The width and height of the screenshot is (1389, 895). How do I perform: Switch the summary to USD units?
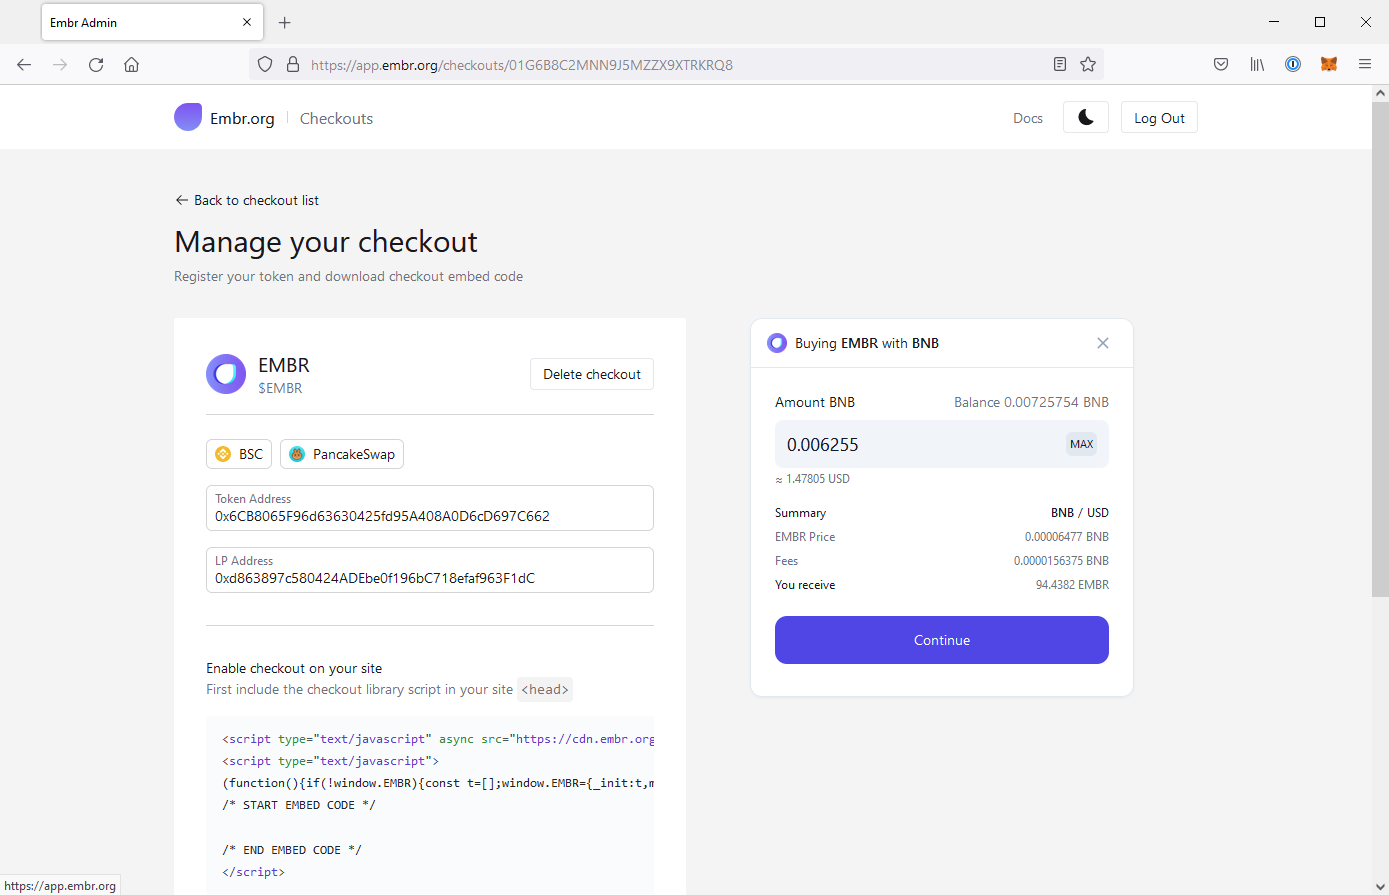pyautogui.click(x=1098, y=512)
